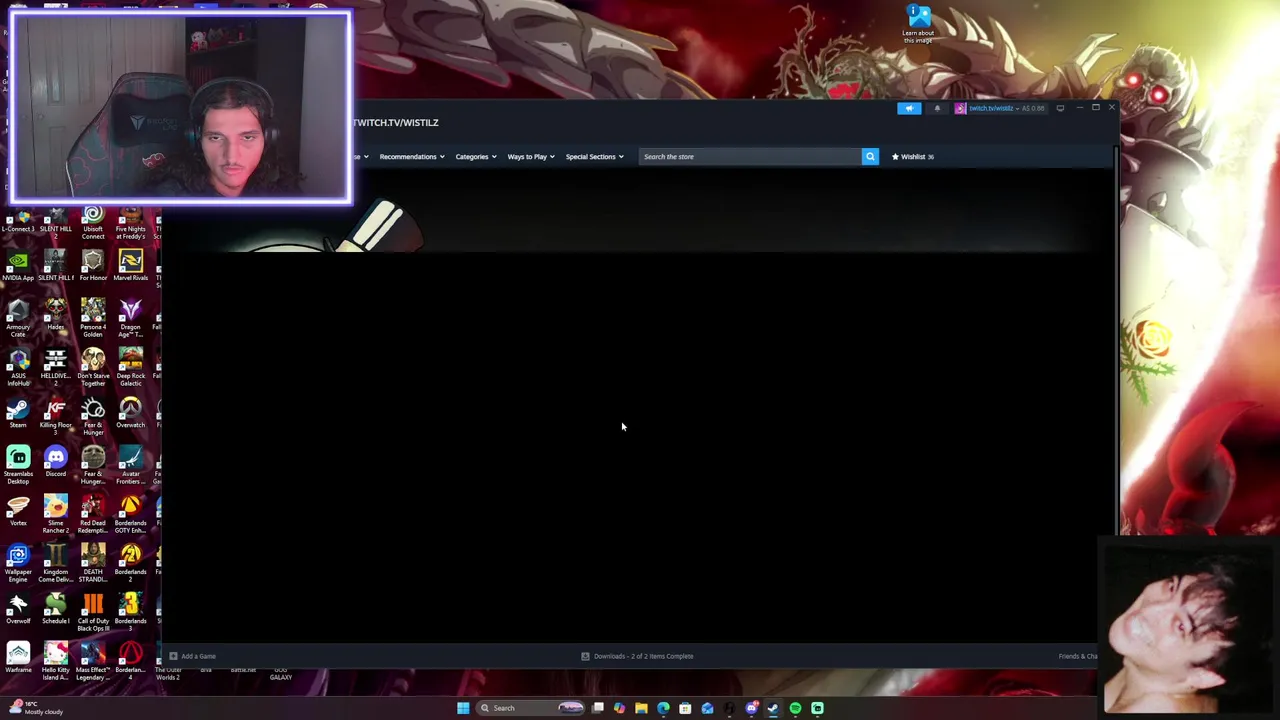
Task: Launch the Avatar Frontiers desktop shortcut
Action: (x=130, y=465)
